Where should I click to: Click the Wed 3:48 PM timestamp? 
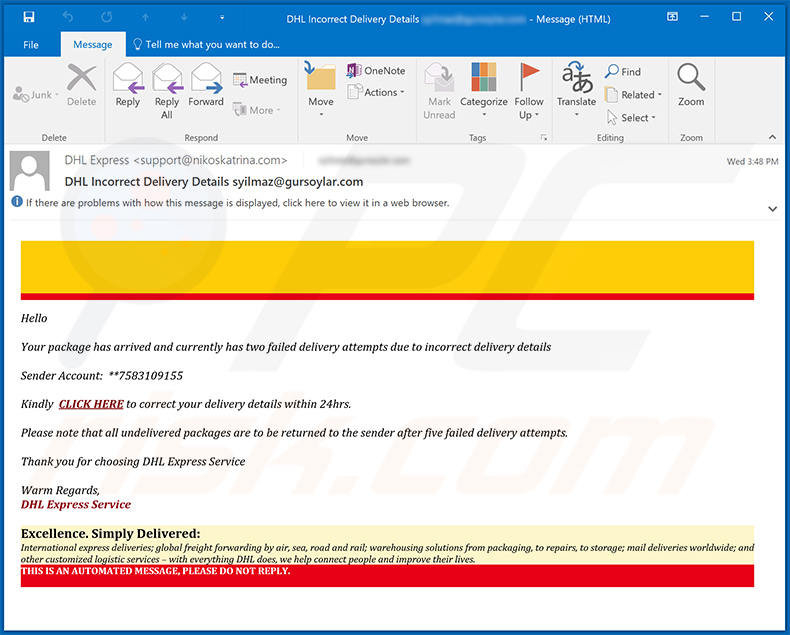pyautogui.click(x=752, y=162)
